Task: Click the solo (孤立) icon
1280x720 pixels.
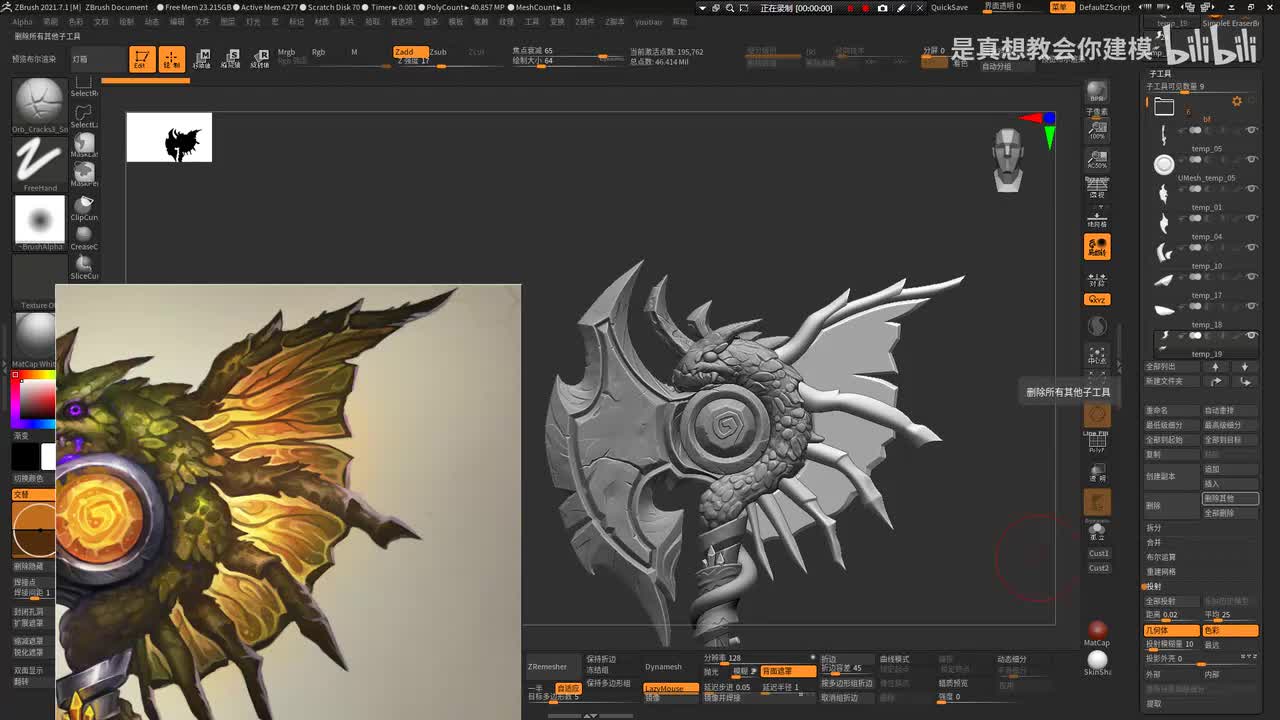Action: (1097, 531)
